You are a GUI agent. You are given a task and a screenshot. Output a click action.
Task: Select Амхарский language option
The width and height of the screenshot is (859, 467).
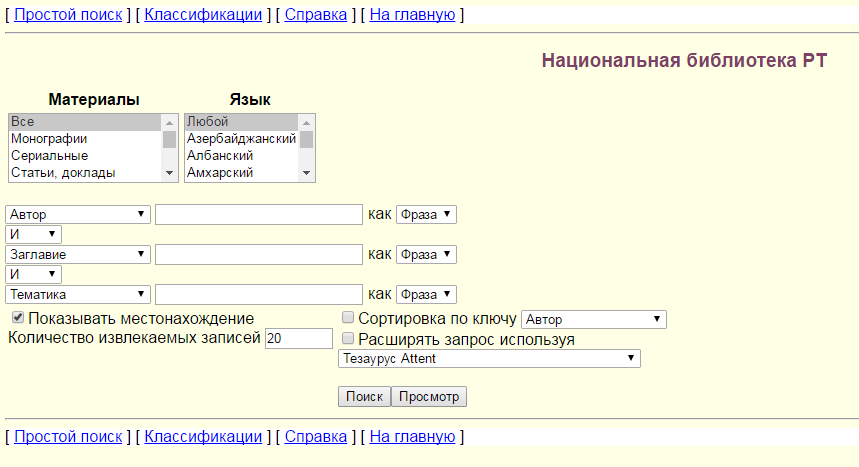[x=242, y=173]
